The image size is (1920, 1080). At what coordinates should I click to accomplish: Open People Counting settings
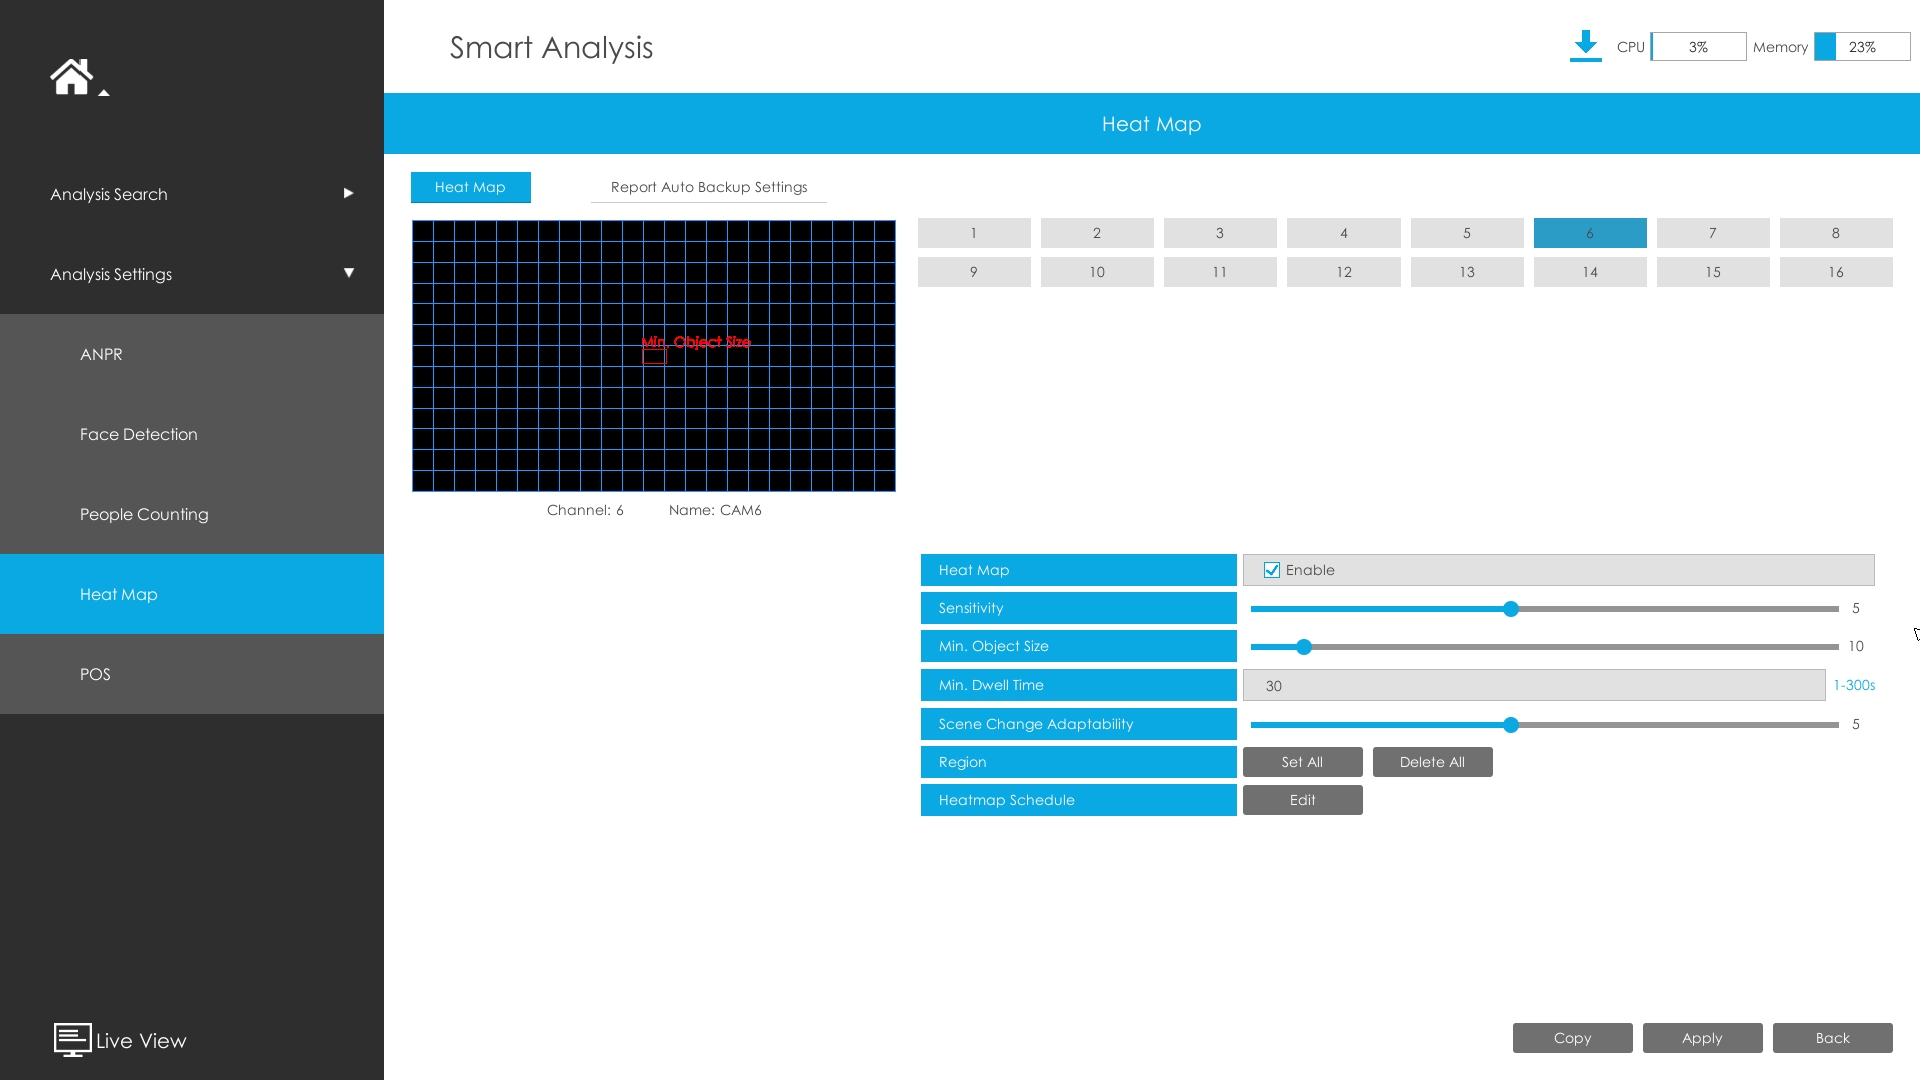tap(192, 514)
